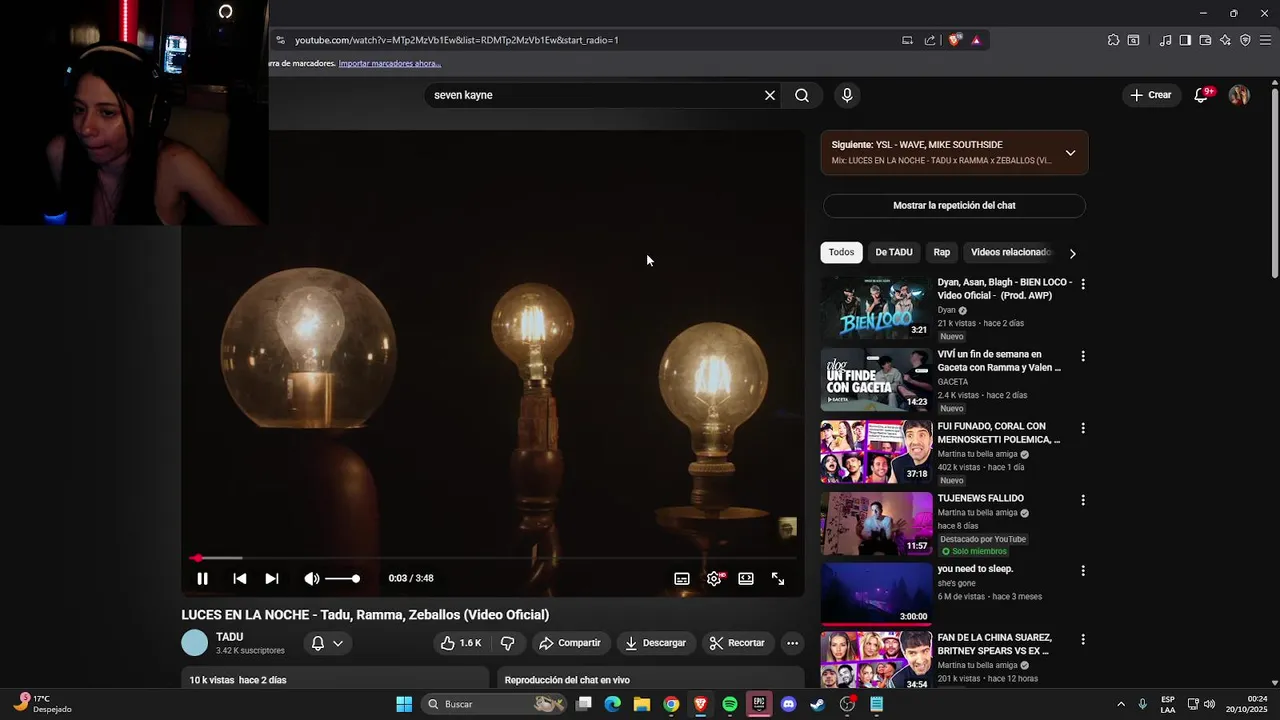This screenshot has width=1280, height=720.
Task: Select the Rap filter chip
Action: click(x=942, y=252)
